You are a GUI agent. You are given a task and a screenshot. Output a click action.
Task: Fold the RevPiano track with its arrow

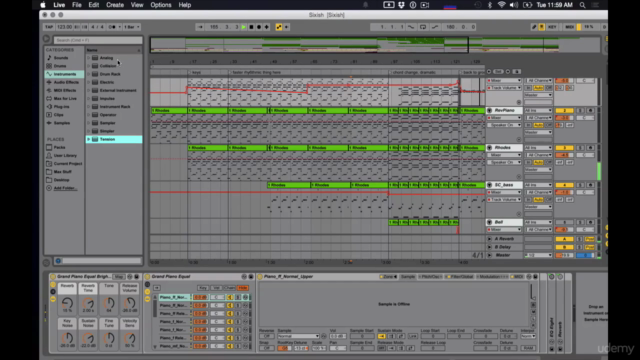pos(489,111)
